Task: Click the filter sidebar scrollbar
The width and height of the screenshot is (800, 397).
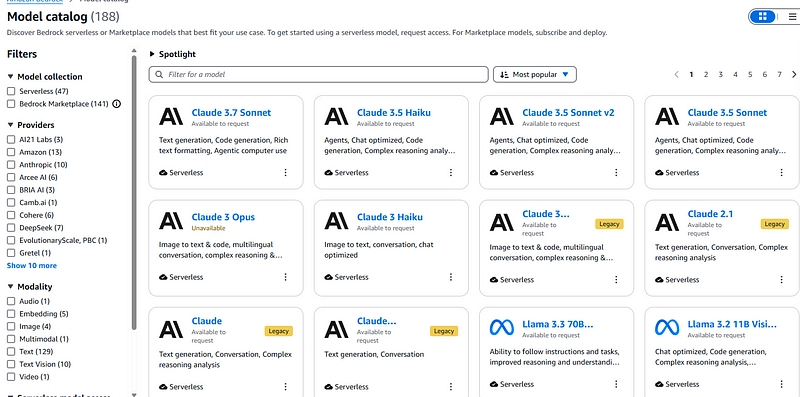Action: pos(134,194)
